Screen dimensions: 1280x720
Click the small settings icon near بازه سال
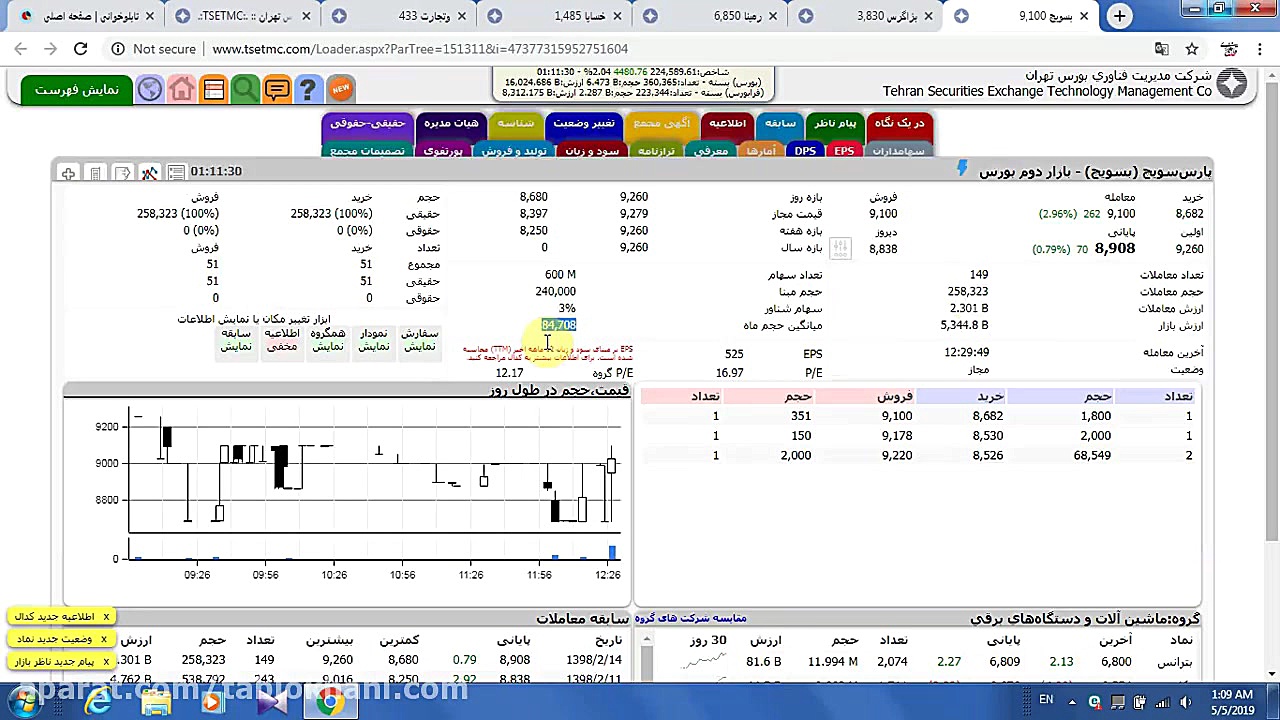(840, 248)
